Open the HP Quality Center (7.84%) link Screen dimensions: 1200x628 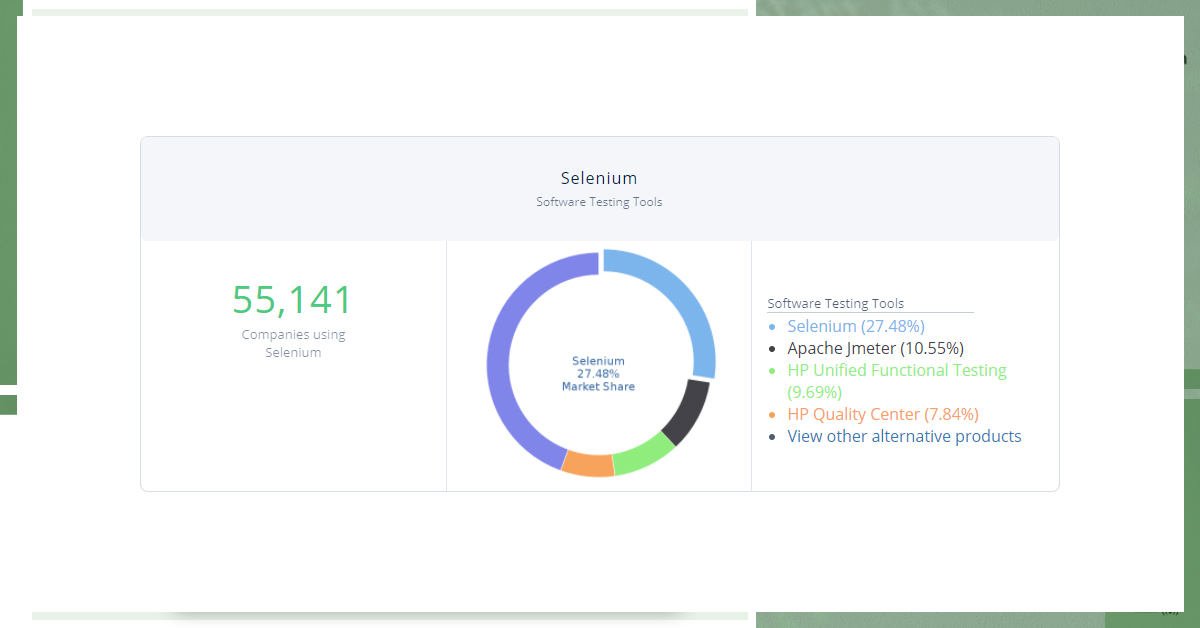(x=883, y=414)
